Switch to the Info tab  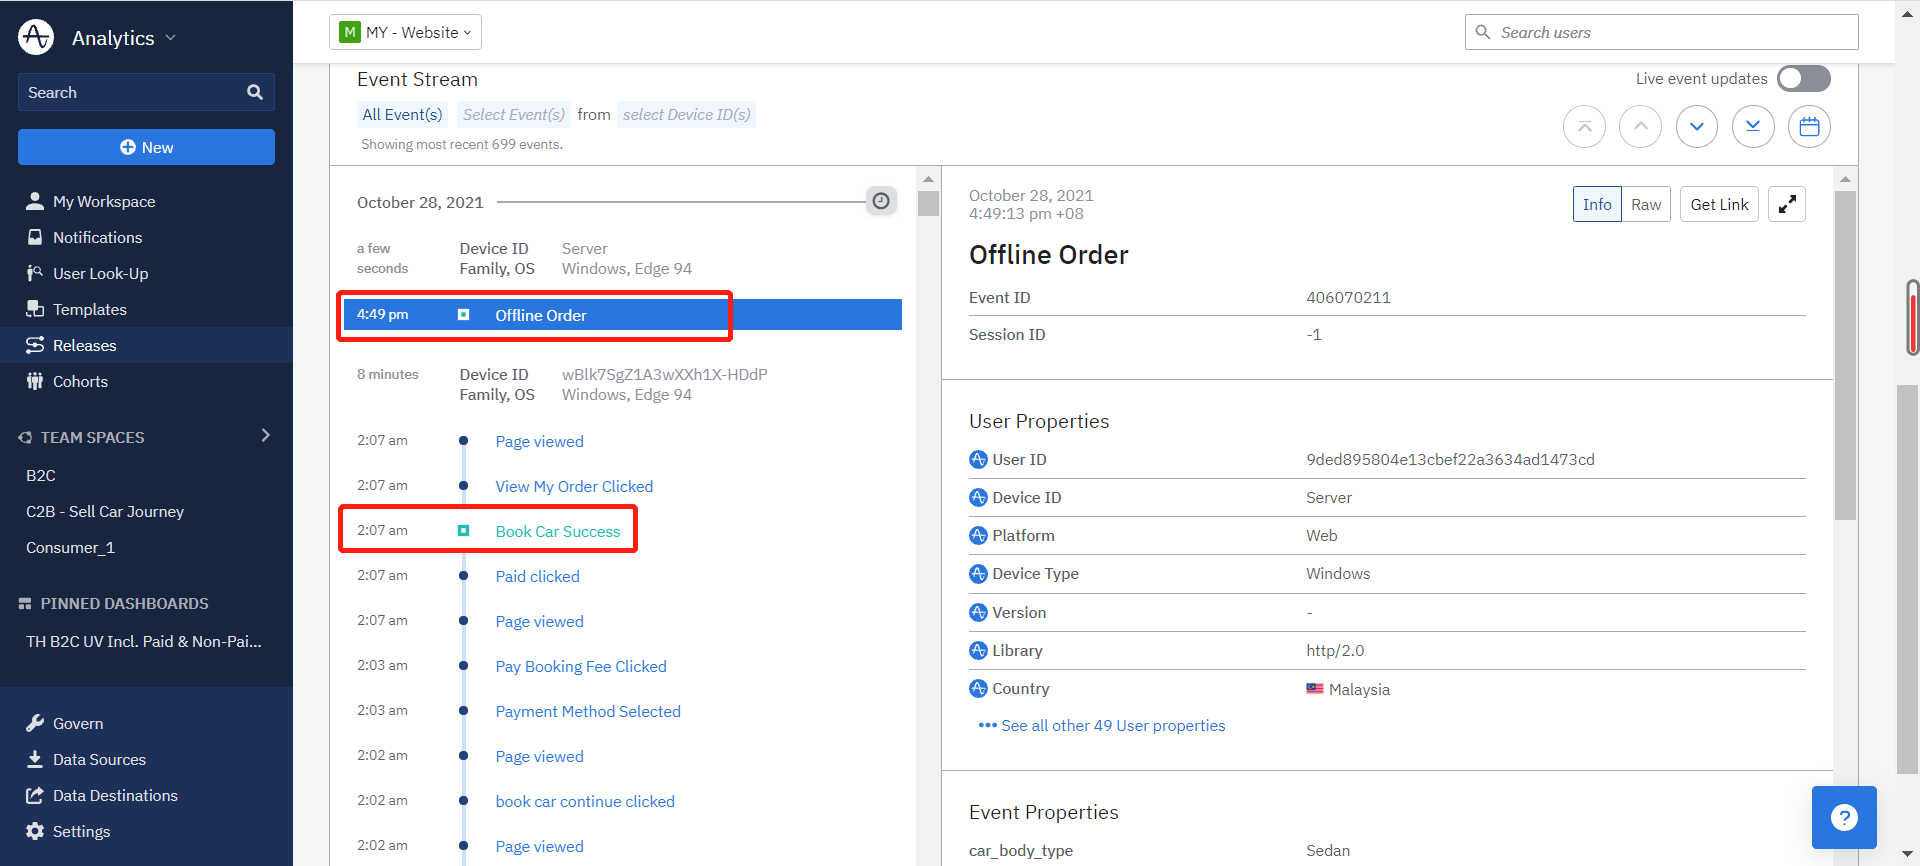pyautogui.click(x=1597, y=204)
